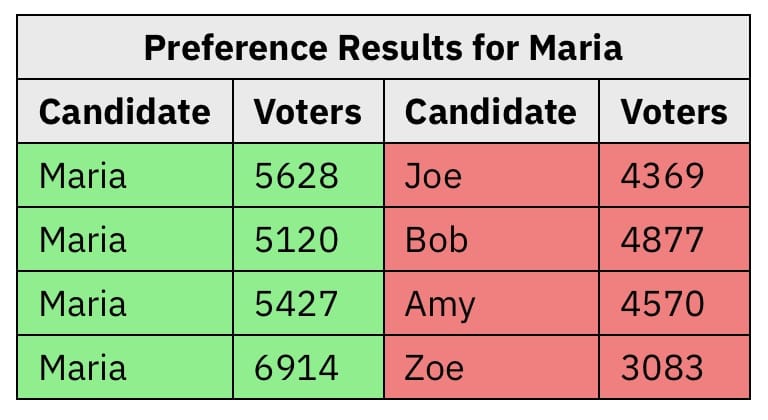Click the Maria cell beside 5120
The width and height of the screenshot is (768, 420).
click(125, 240)
